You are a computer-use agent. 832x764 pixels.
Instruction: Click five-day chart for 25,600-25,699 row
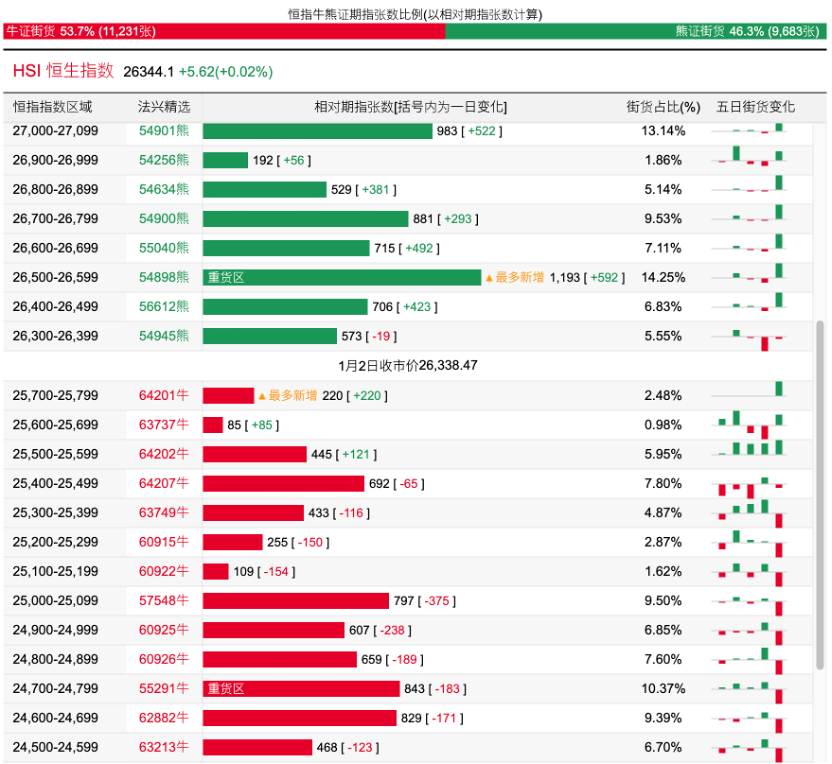point(753,425)
